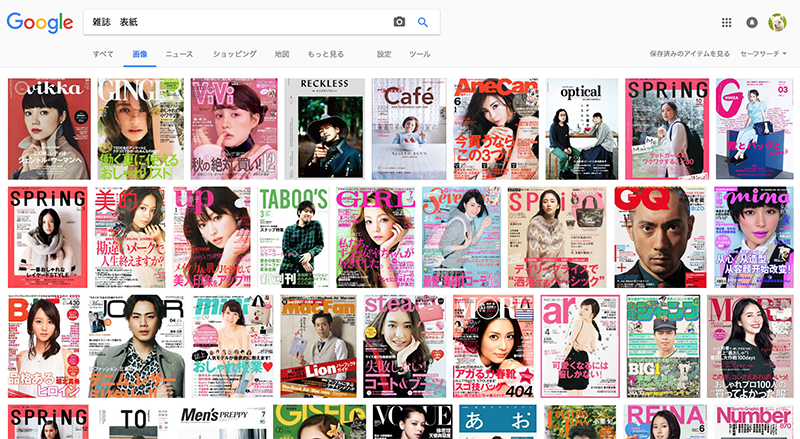Open the GINGER magazine cover thumbnail

click(140, 129)
